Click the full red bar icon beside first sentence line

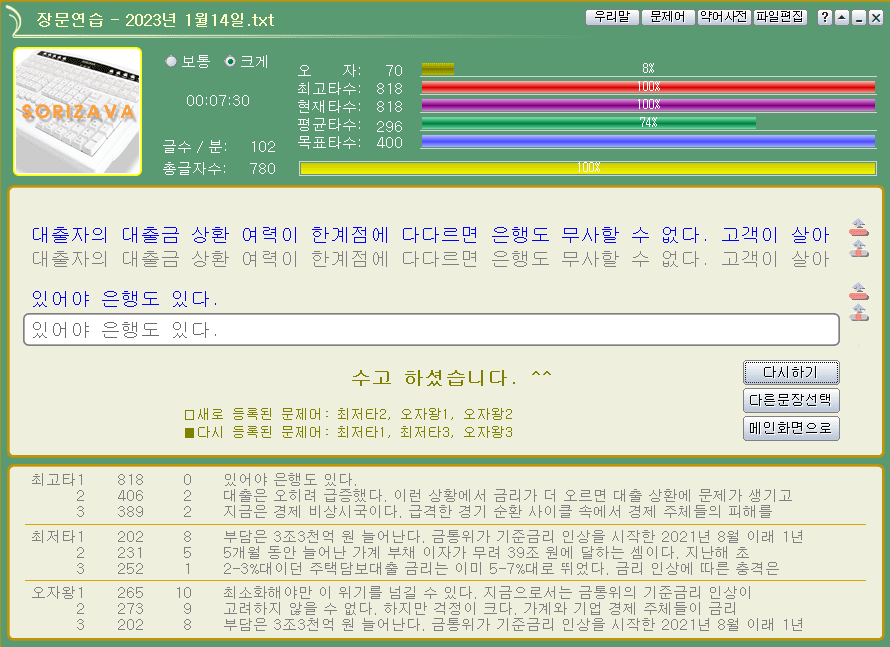click(x=858, y=227)
